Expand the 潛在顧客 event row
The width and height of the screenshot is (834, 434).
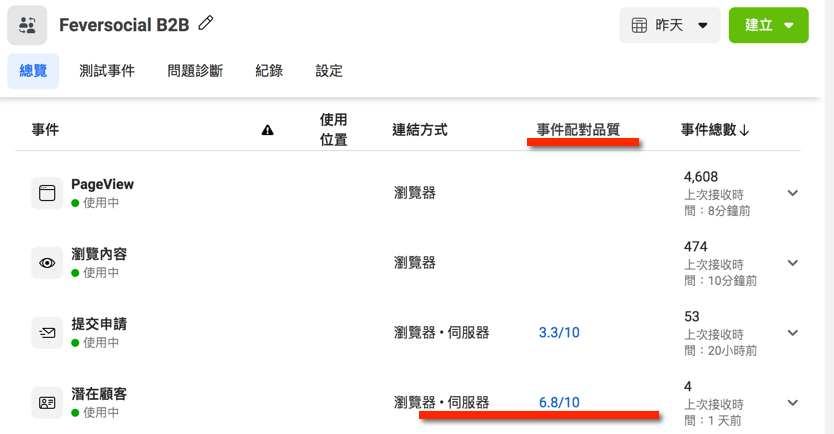point(793,403)
